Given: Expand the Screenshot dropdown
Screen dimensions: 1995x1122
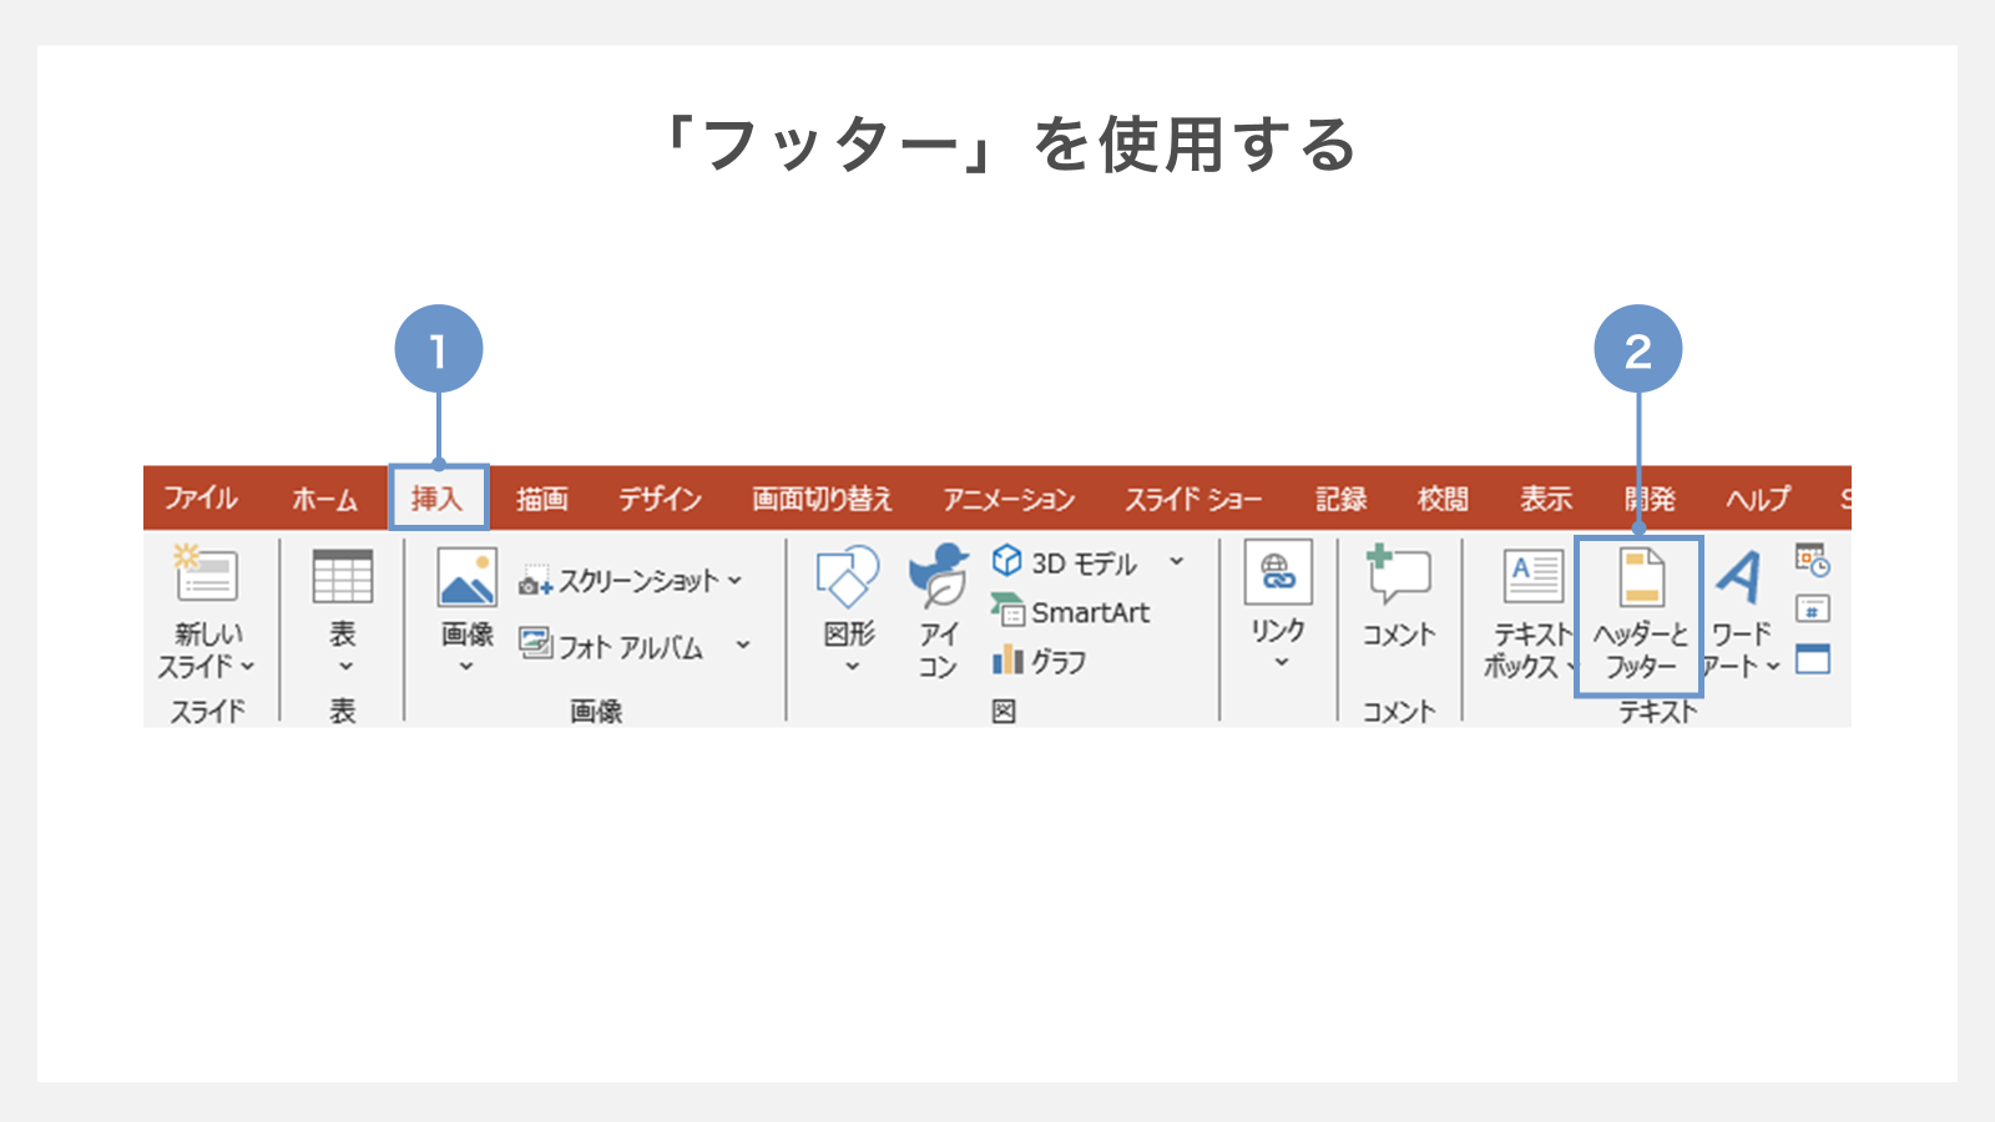Looking at the screenshot, I should 736,580.
